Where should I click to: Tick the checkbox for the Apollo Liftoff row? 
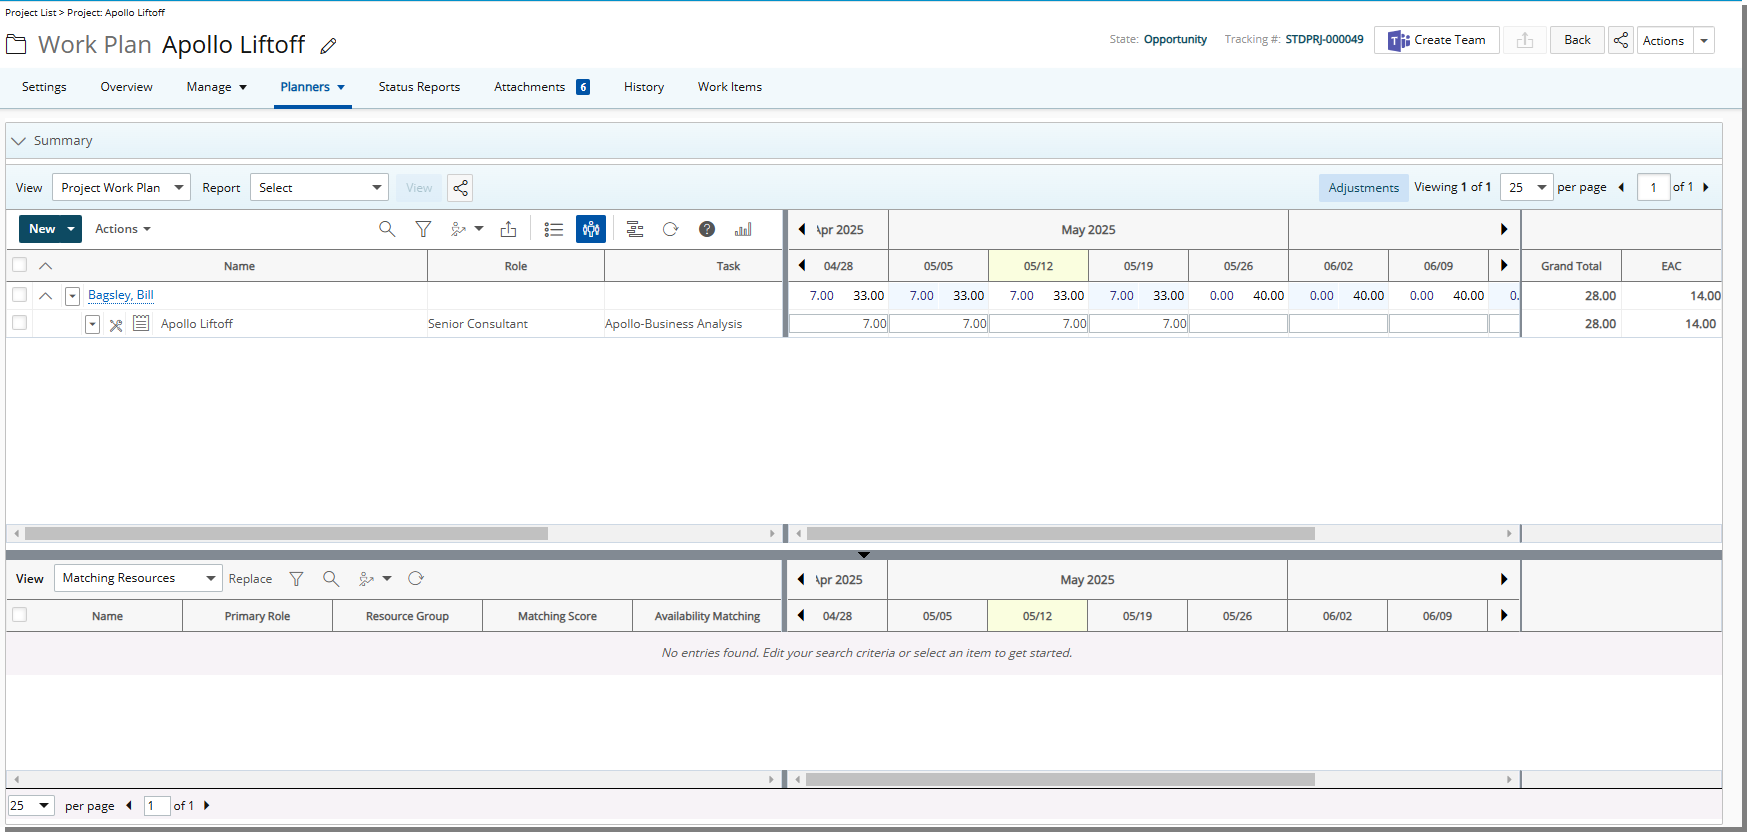(19, 323)
